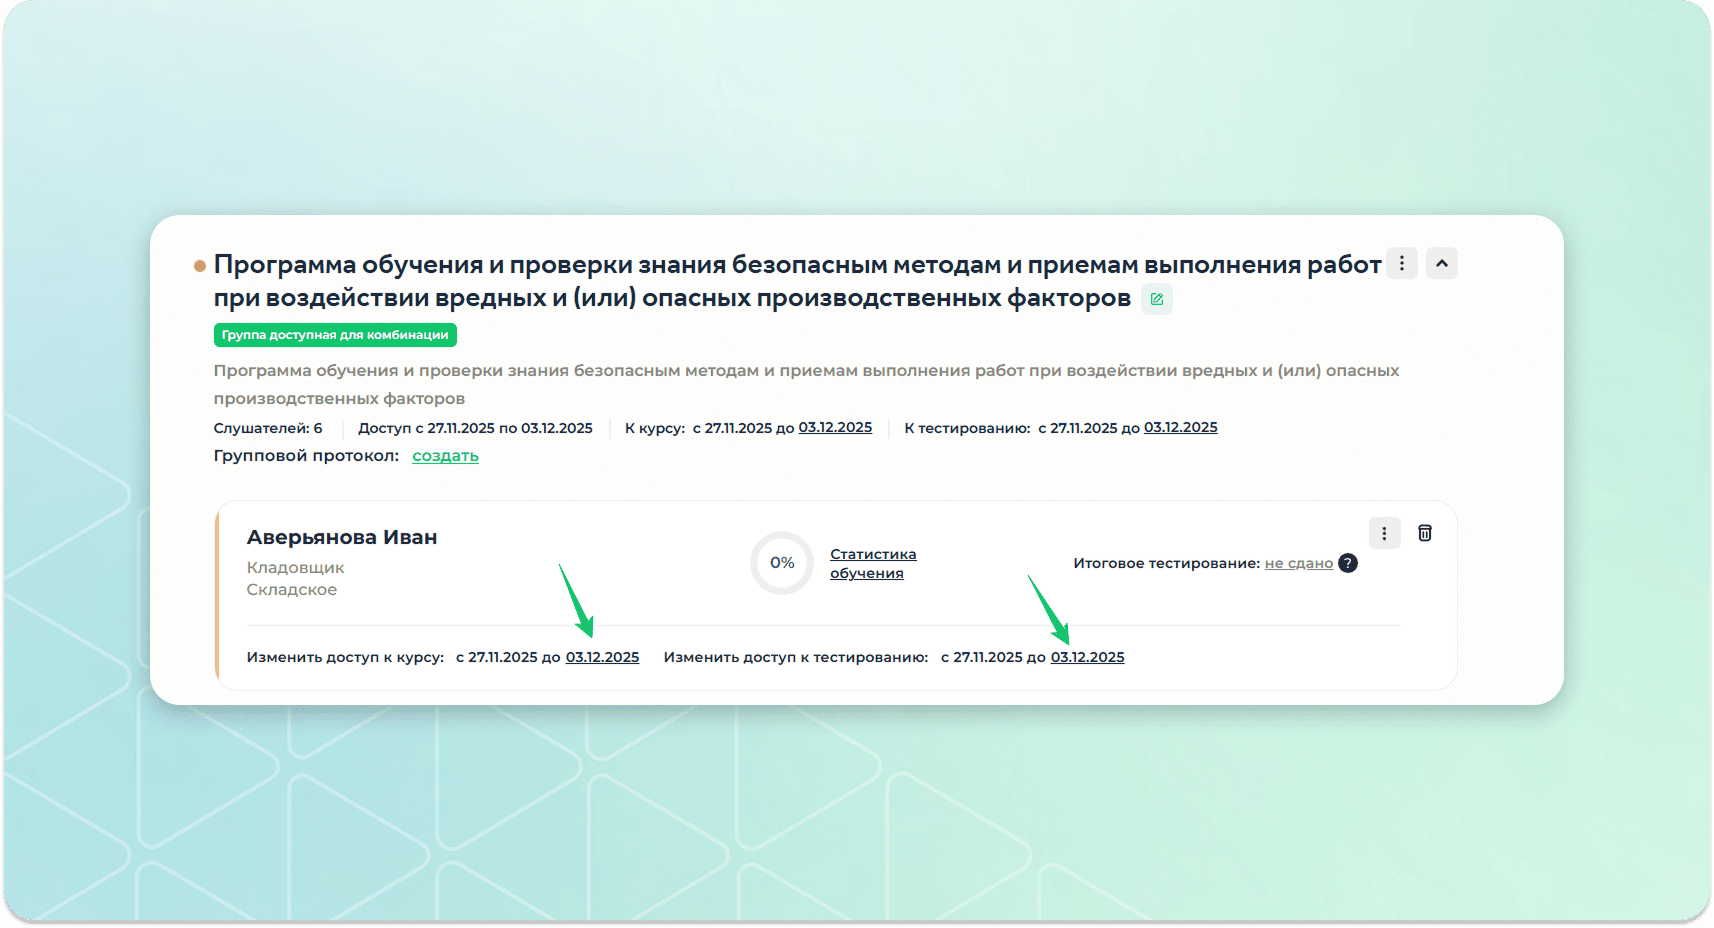Click 'не сдано' final testing status
The height and width of the screenshot is (928, 1714).
click(1298, 563)
